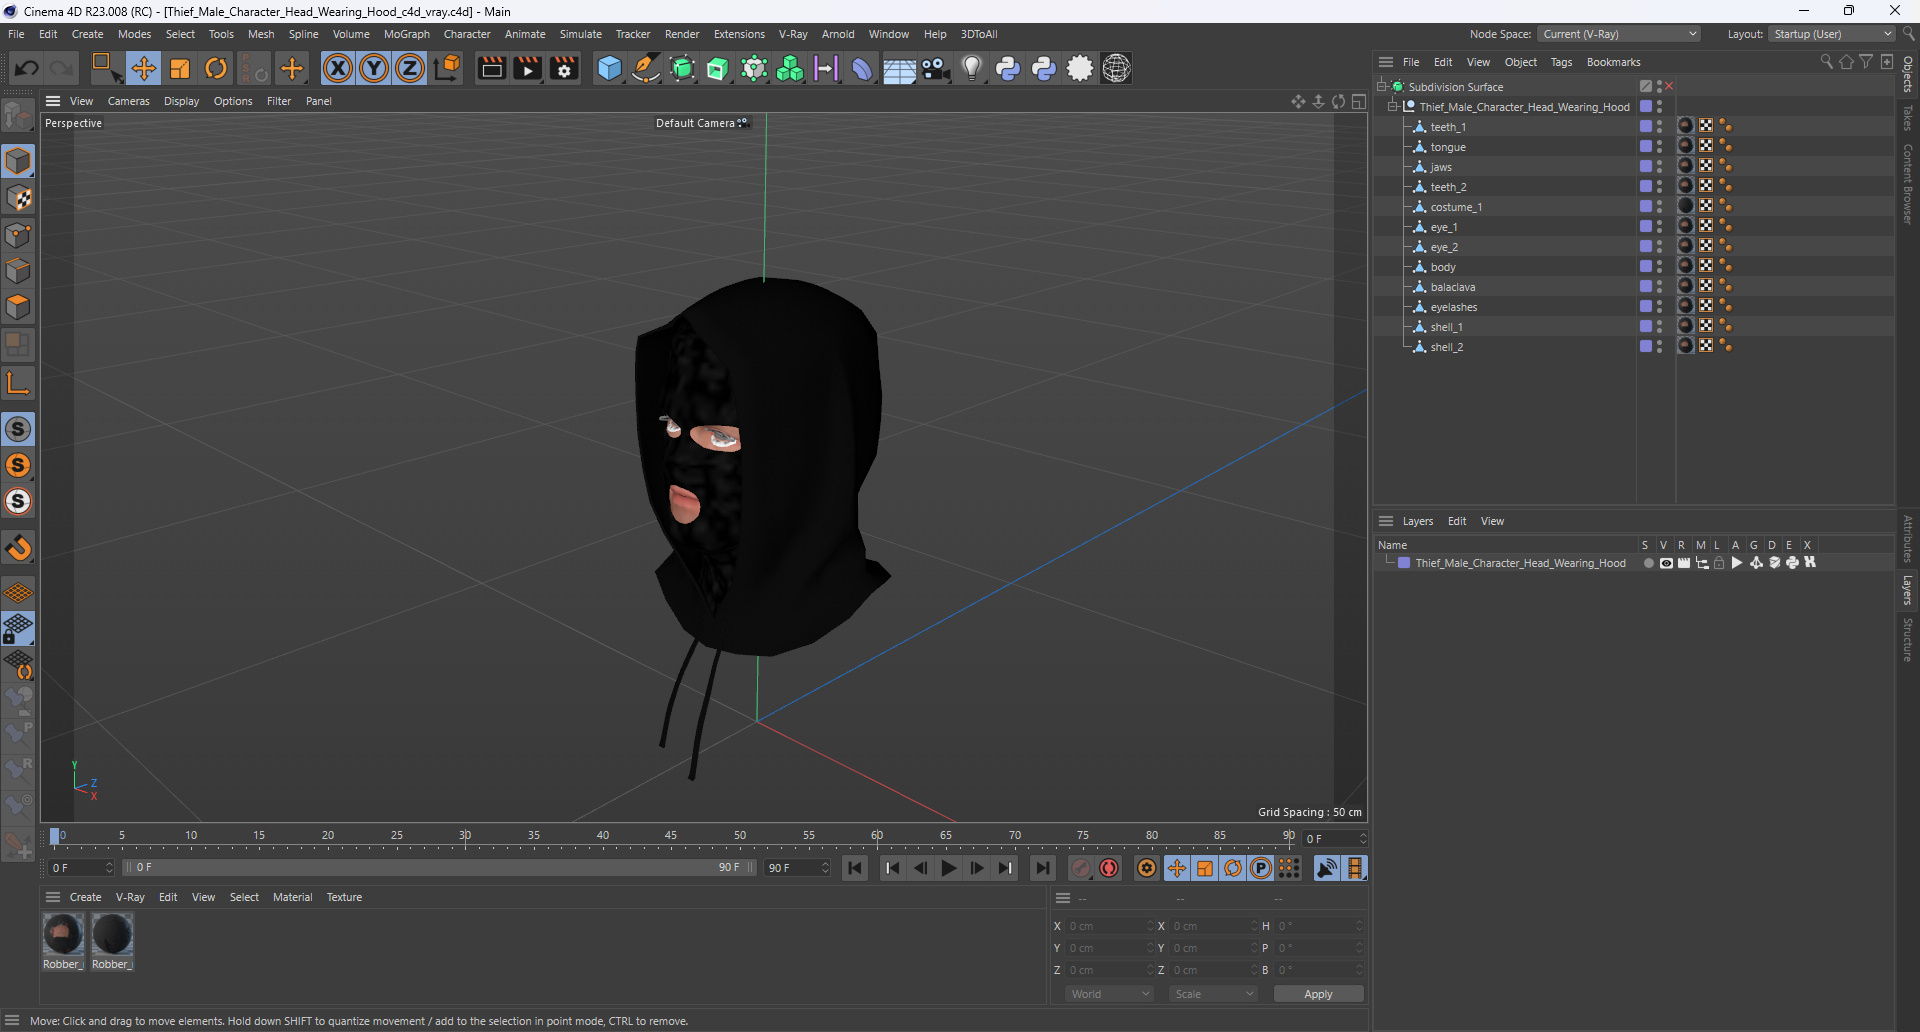Open the World coordinate system dropdown
Image resolution: width=1920 pixels, height=1032 pixels.
1109,994
